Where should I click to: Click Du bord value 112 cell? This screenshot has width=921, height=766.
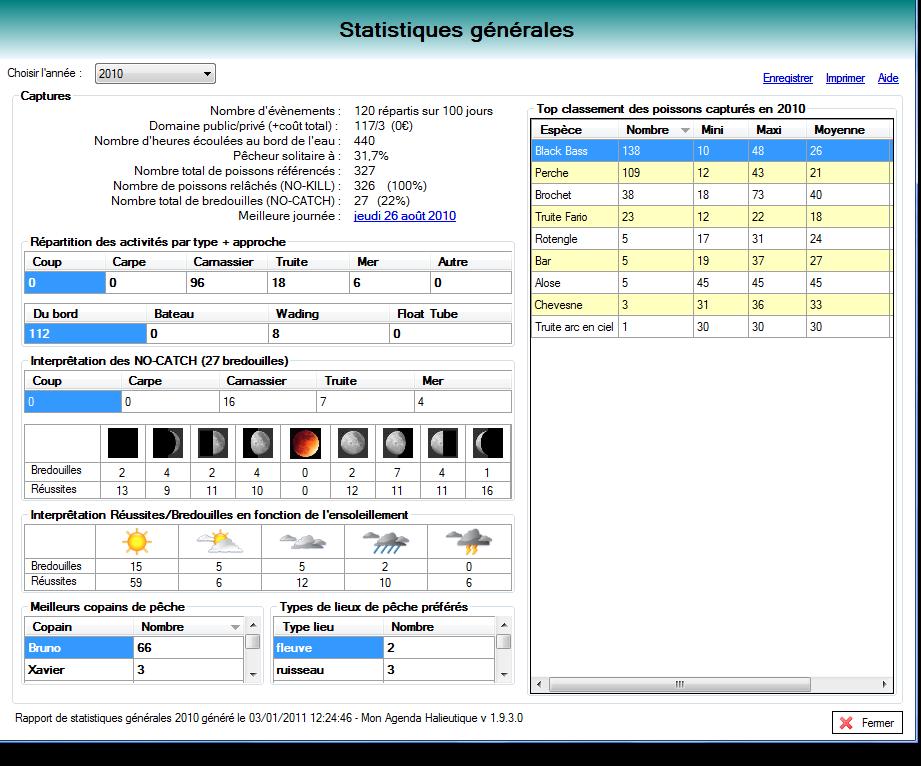click(85, 334)
